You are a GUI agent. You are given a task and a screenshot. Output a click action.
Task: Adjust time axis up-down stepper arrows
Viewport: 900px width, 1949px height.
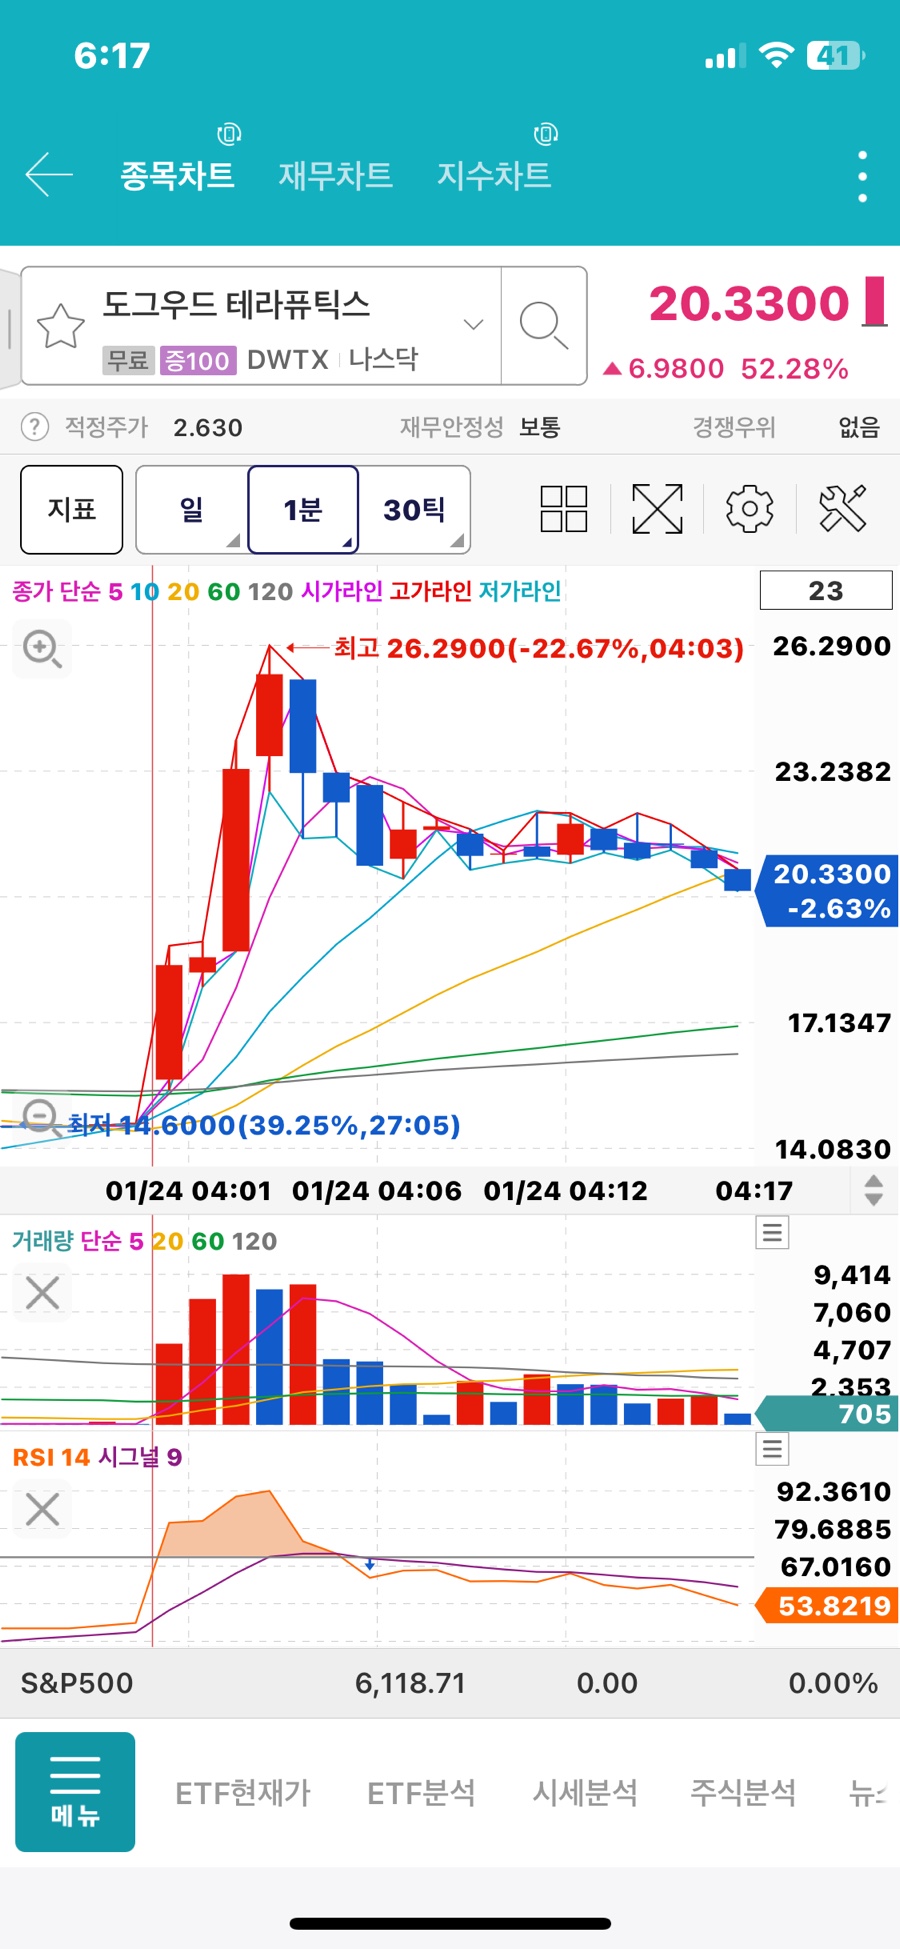873,1190
